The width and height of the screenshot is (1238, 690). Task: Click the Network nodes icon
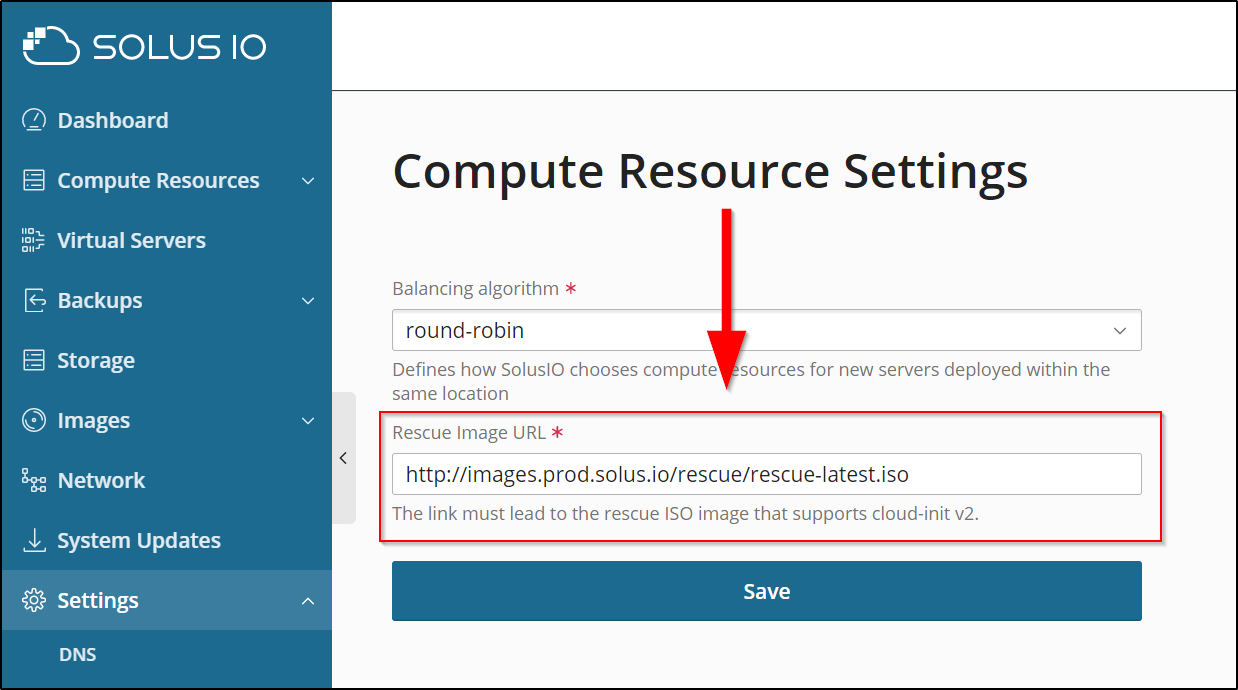coord(34,480)
